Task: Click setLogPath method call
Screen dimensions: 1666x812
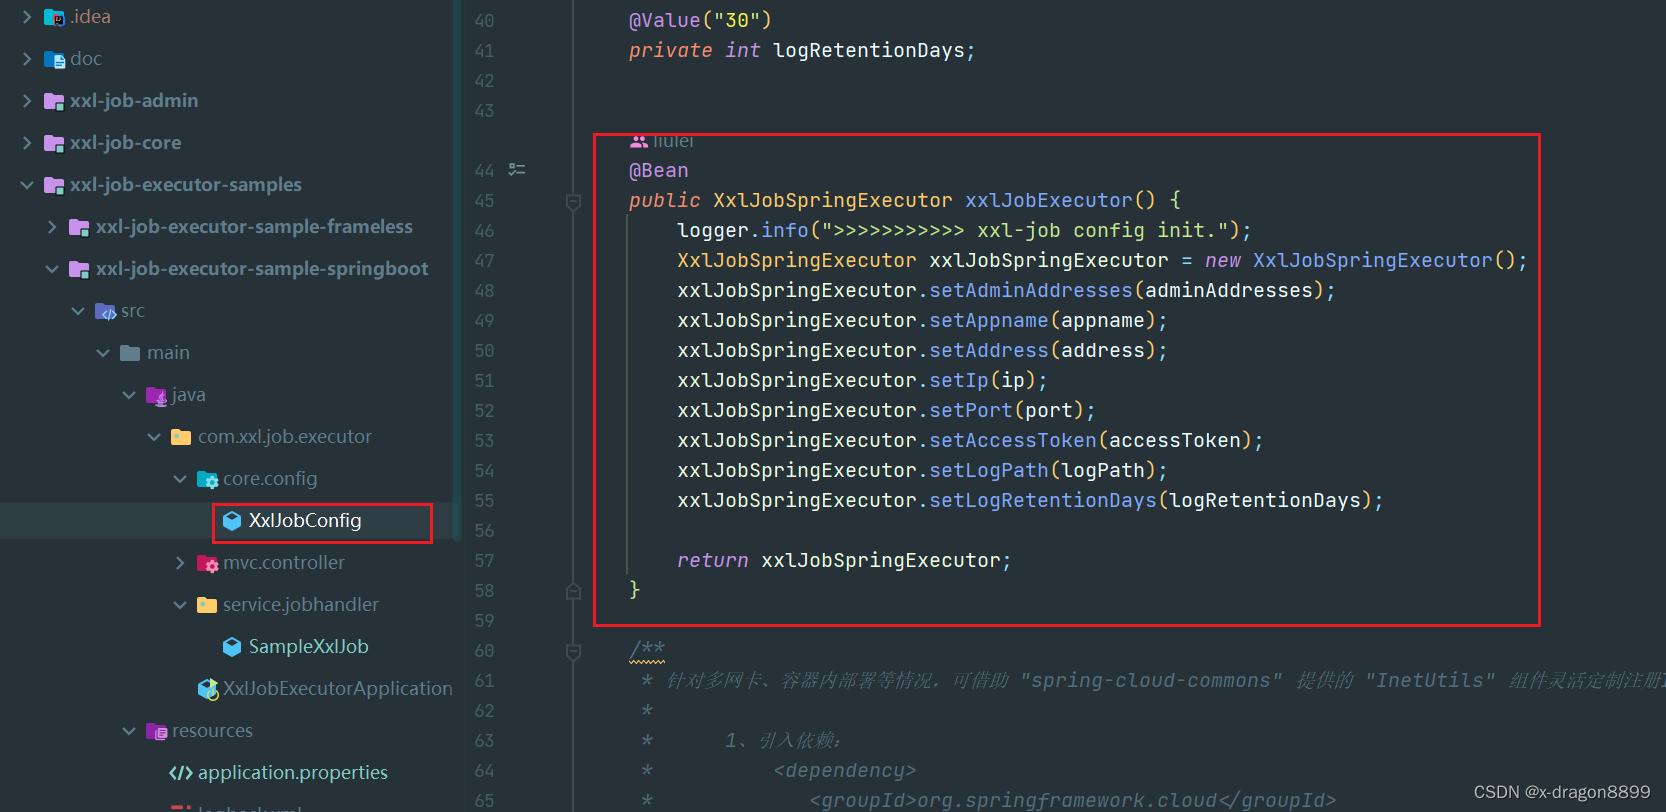Action: (x=989, y=471)
